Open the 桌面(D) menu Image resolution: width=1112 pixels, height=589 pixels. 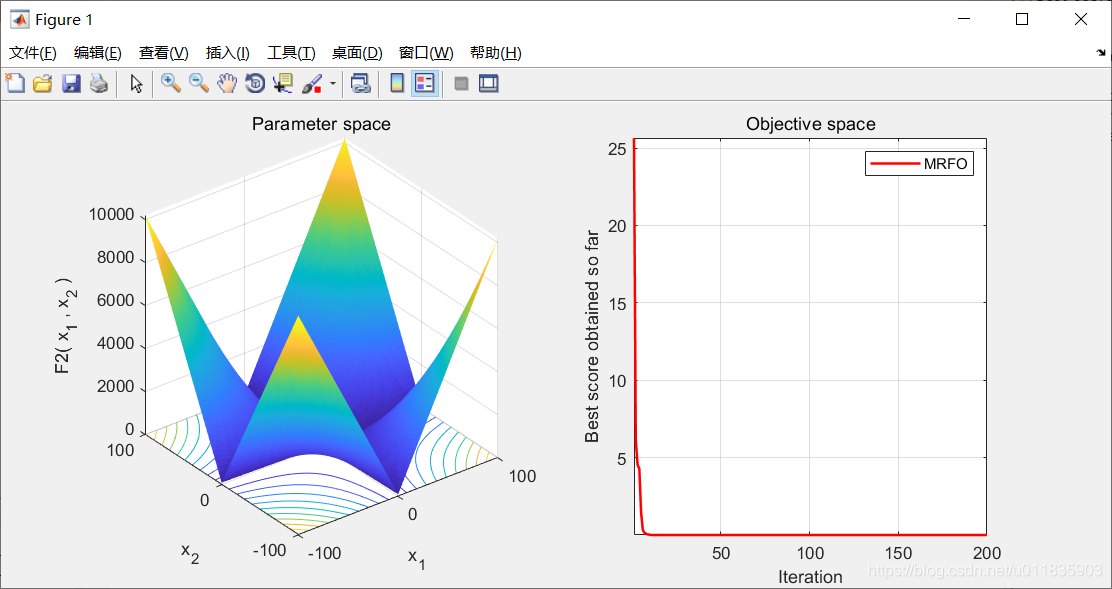click(x=357, y=53)
